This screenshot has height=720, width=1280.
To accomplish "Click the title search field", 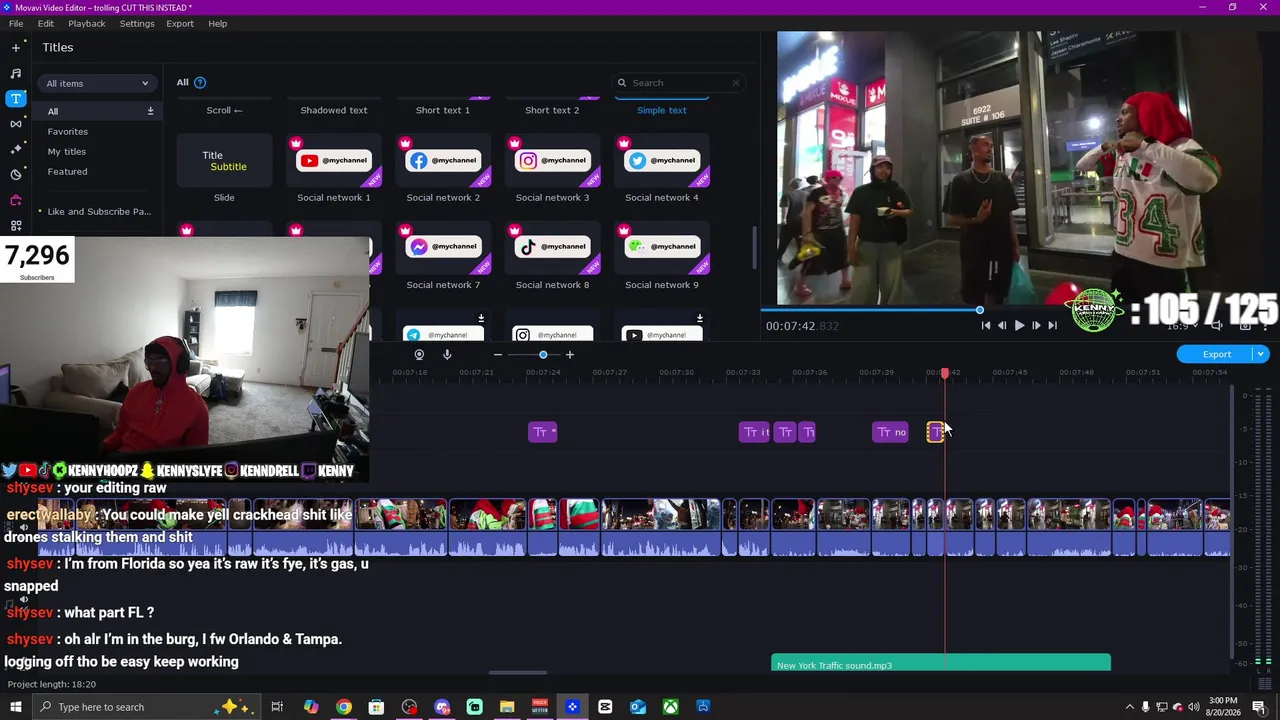I will click(x=679, y=83).
